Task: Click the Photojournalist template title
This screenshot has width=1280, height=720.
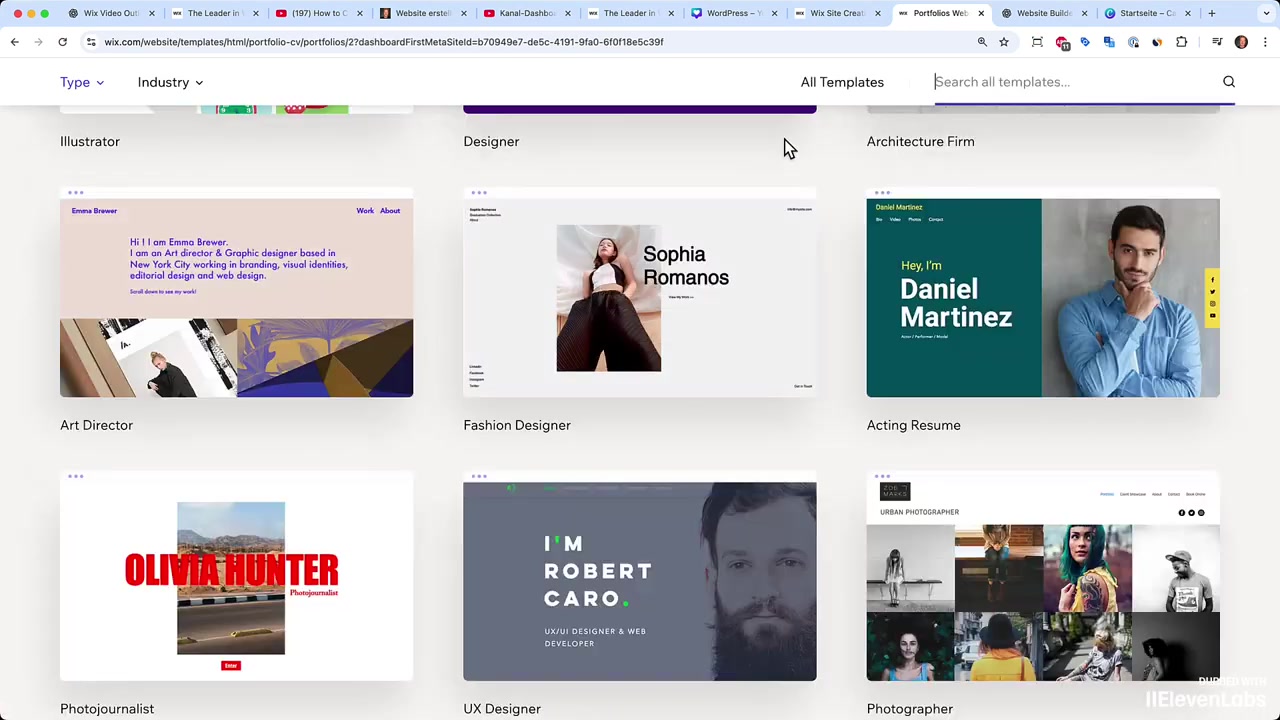Action: pyautogui.click(x=107, y=709)
